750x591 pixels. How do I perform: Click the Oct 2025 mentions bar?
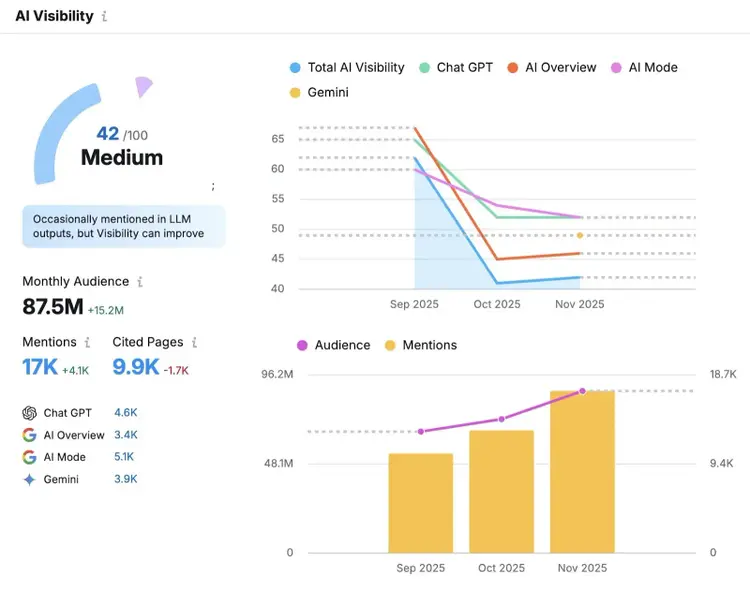tap(501, 492)
